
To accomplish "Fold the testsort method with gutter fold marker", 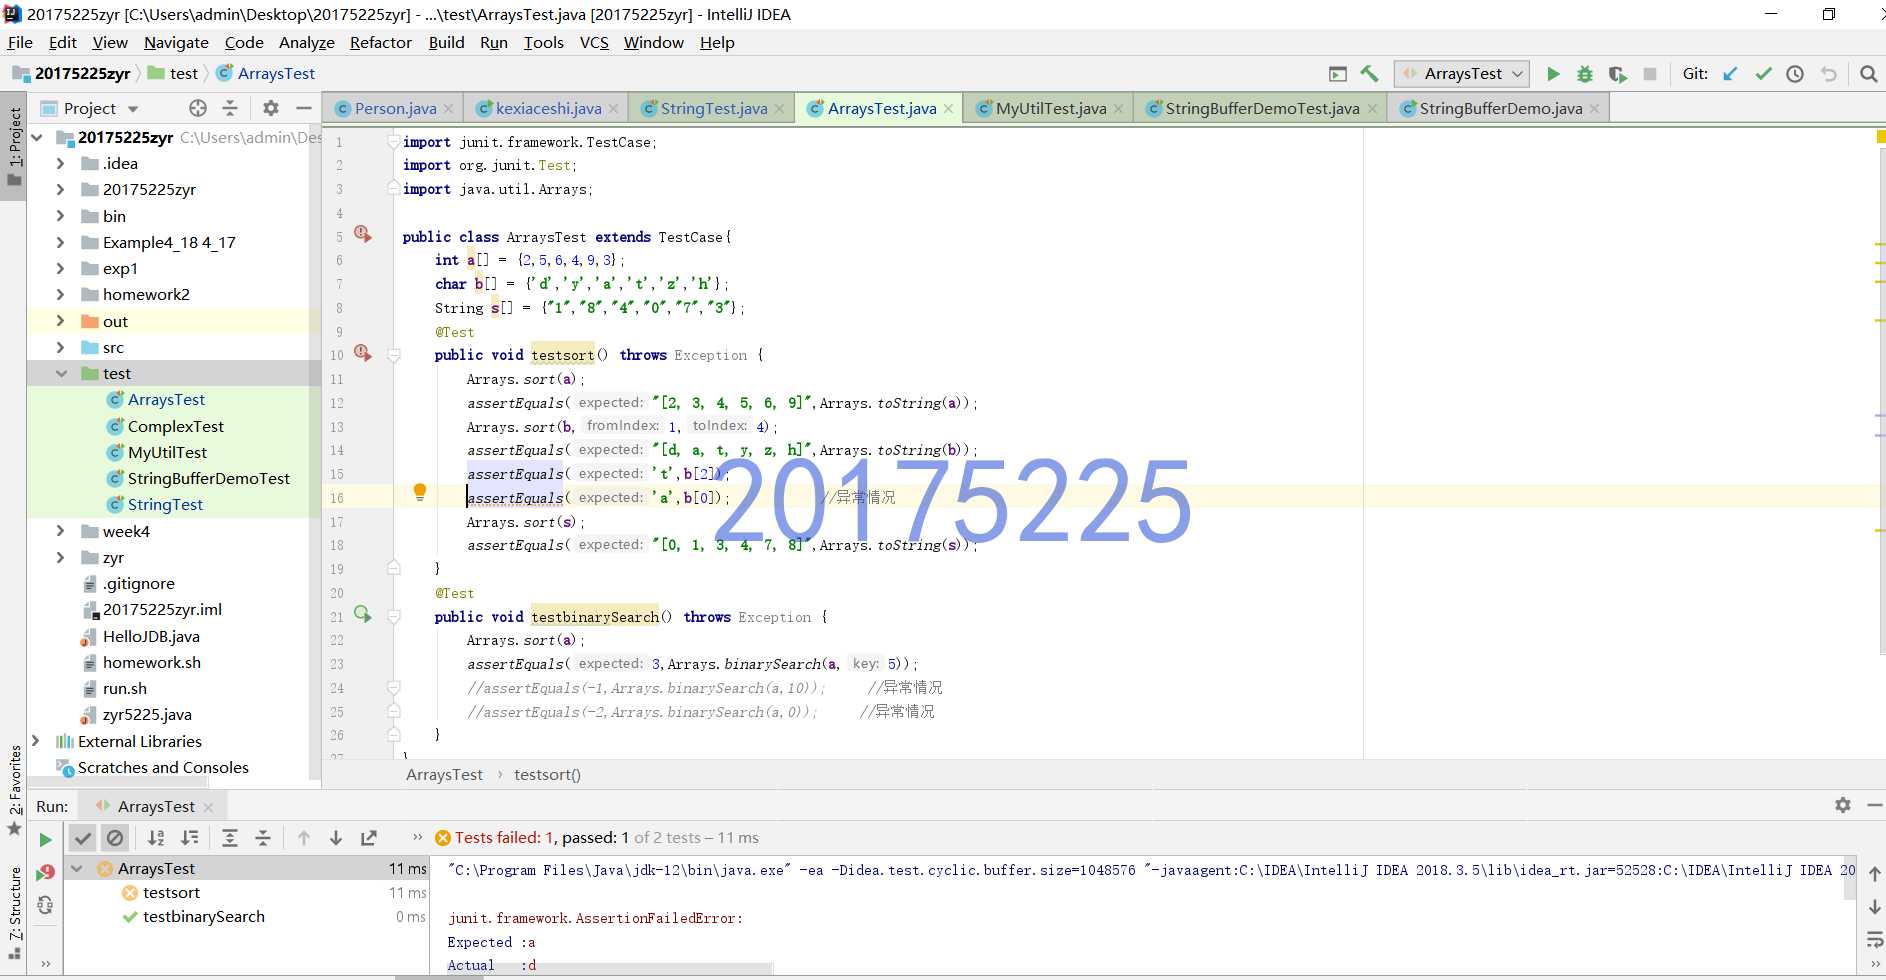I will 394,355.
